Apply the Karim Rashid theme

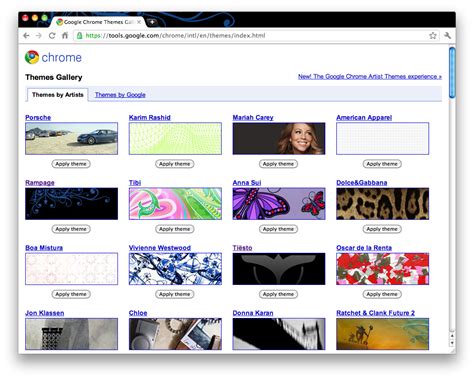[x=175, y=164]
